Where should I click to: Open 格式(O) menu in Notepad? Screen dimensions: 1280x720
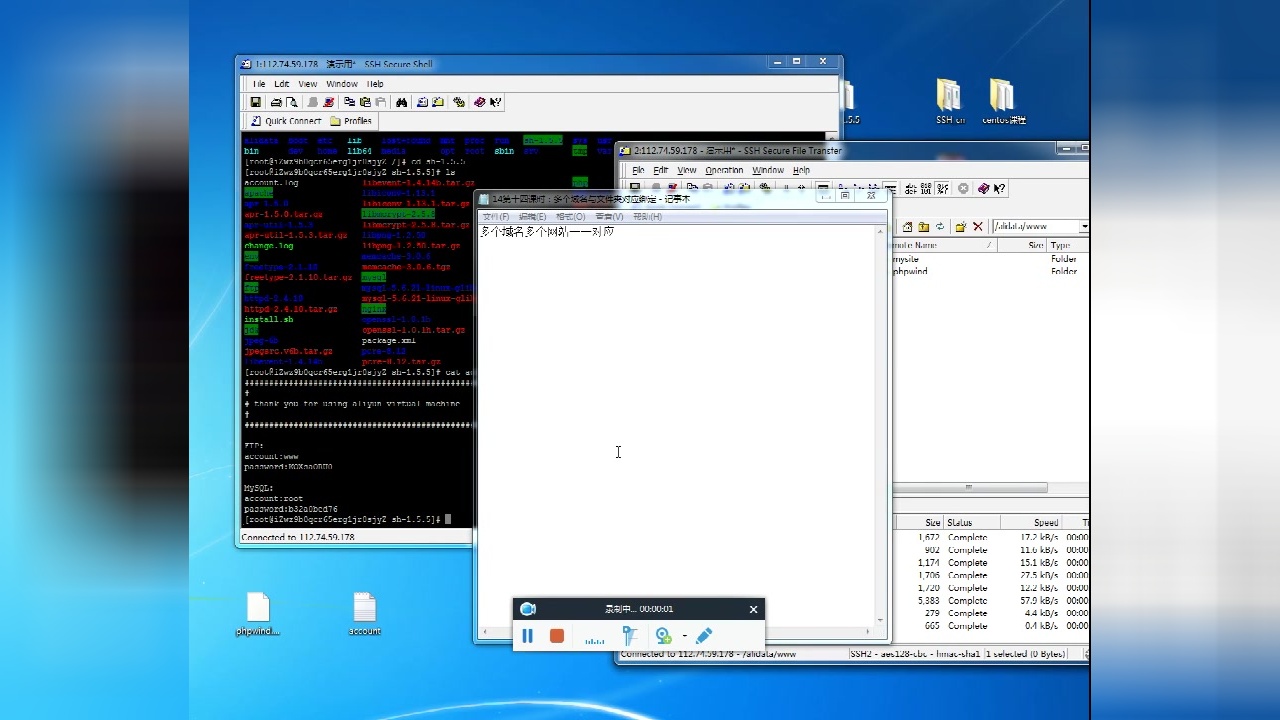click(x=571, y=216)
